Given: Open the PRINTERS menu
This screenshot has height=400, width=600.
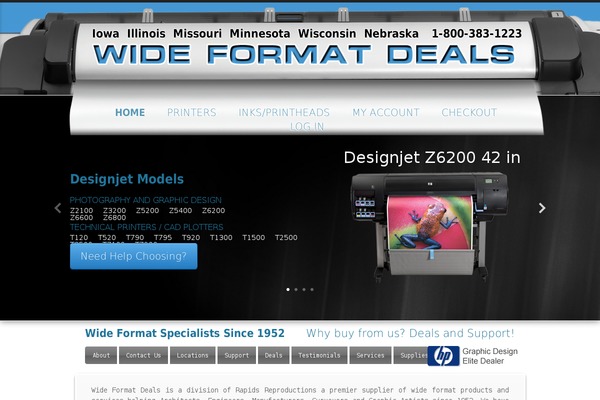Looking at the screenshot, I should [x=192, y=113].
